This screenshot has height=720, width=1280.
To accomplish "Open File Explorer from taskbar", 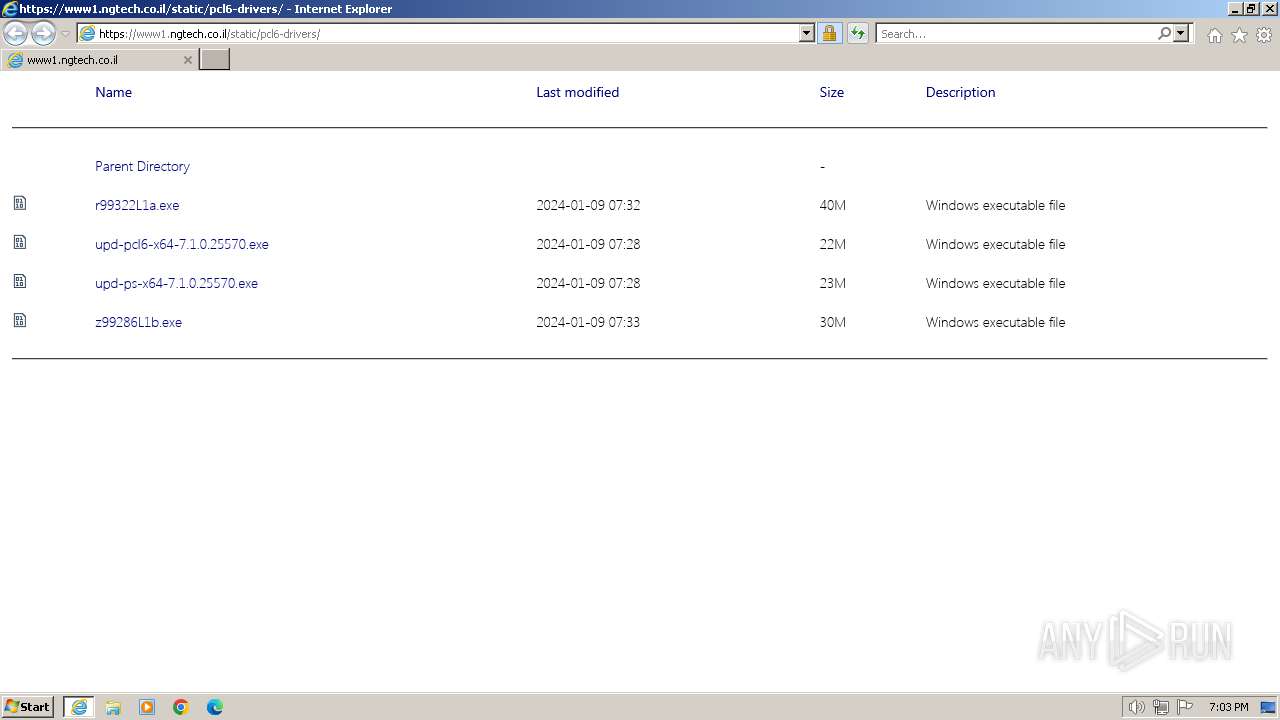I will 113,707.
